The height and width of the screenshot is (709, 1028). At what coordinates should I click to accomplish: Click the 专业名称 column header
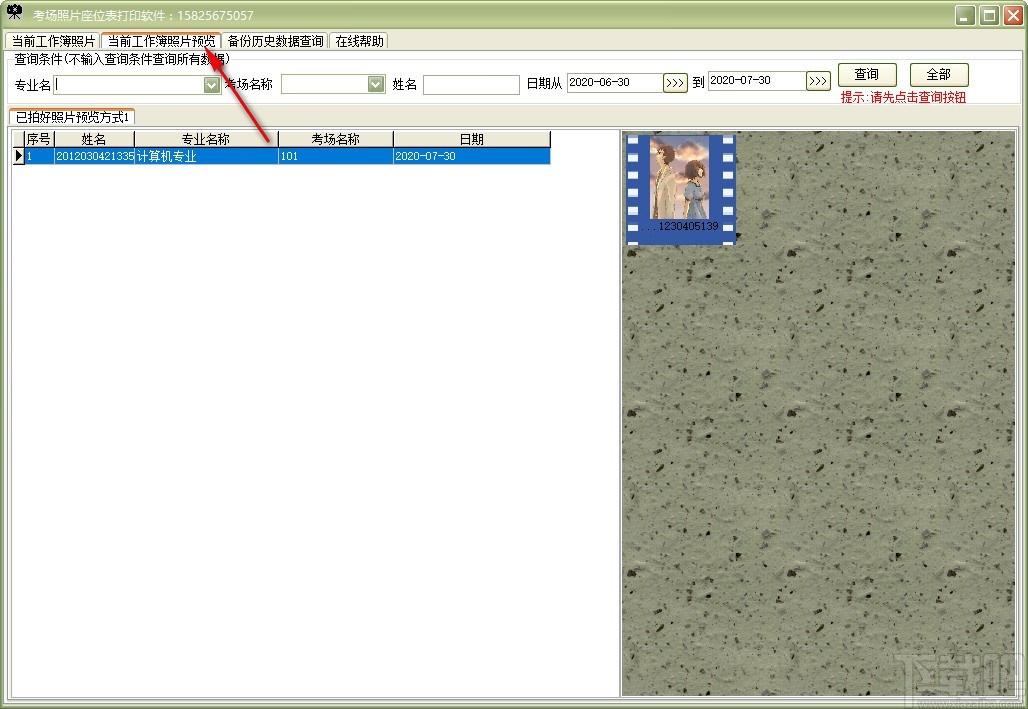pyautogui.click(x=206, y=139)
